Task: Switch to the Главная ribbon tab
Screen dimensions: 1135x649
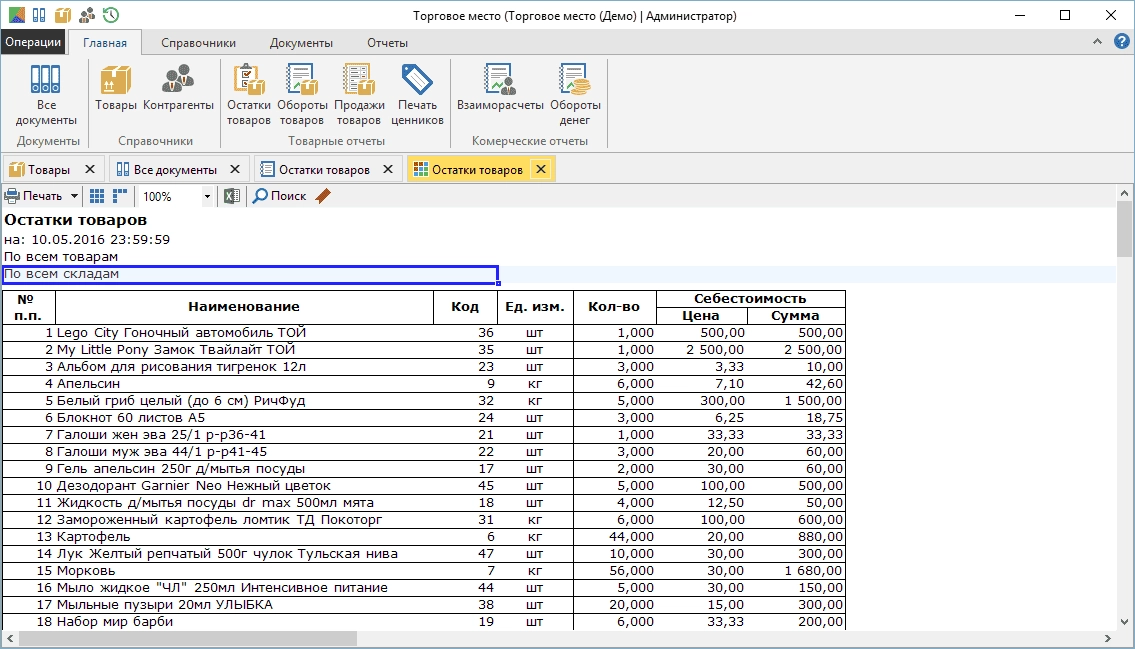Action: 105,43
